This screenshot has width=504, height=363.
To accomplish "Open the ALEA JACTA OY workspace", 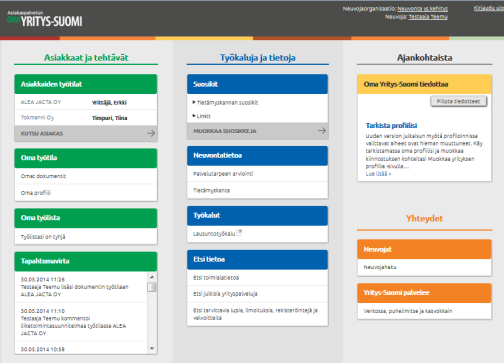I will [86, 102].
